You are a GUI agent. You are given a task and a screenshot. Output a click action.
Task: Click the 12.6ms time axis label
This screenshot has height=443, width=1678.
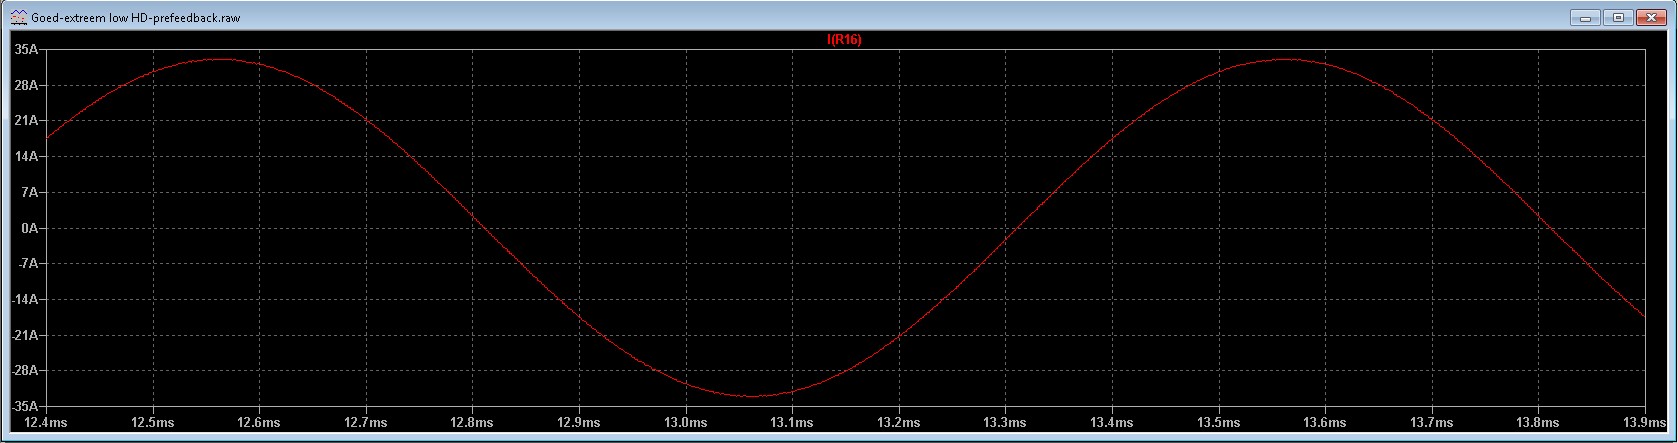(259, 423)
